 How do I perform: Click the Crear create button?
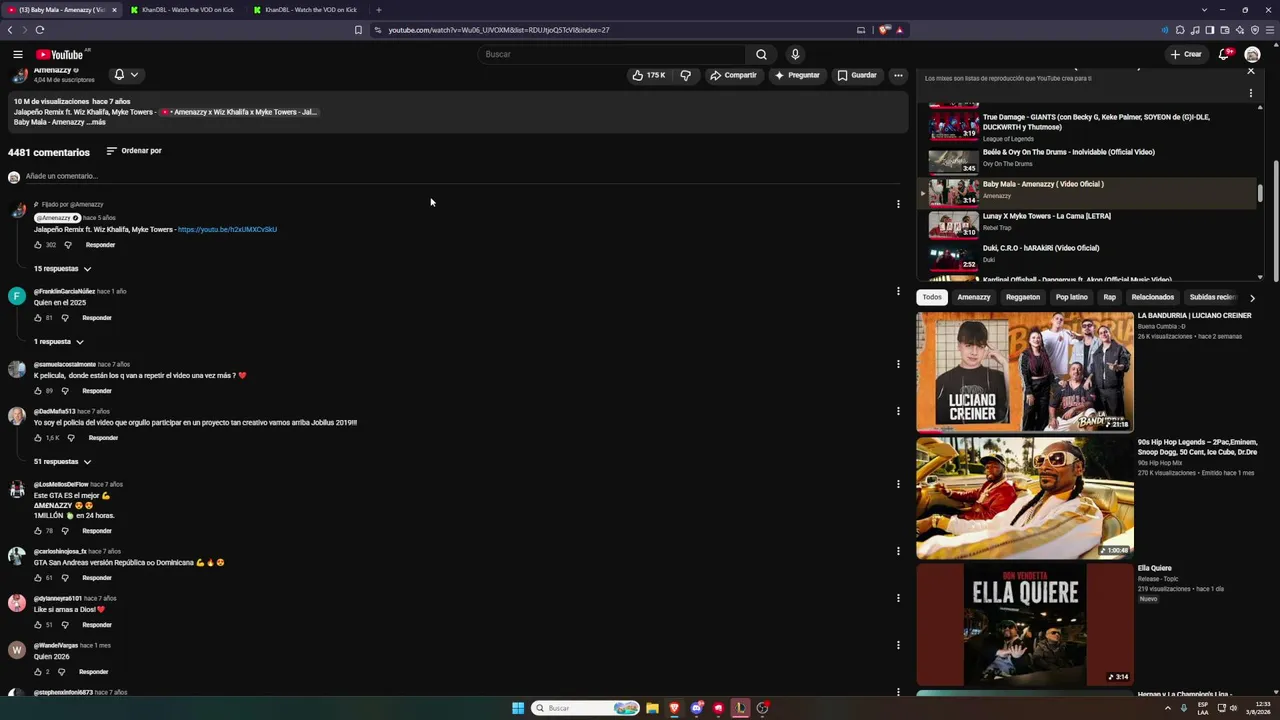click(1186, 54)
